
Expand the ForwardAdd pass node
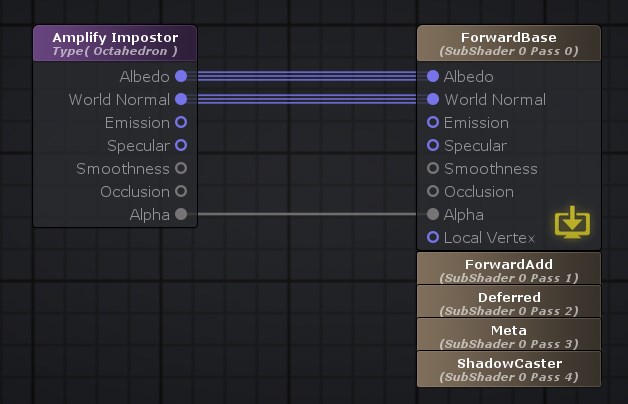tap(509, 270)
